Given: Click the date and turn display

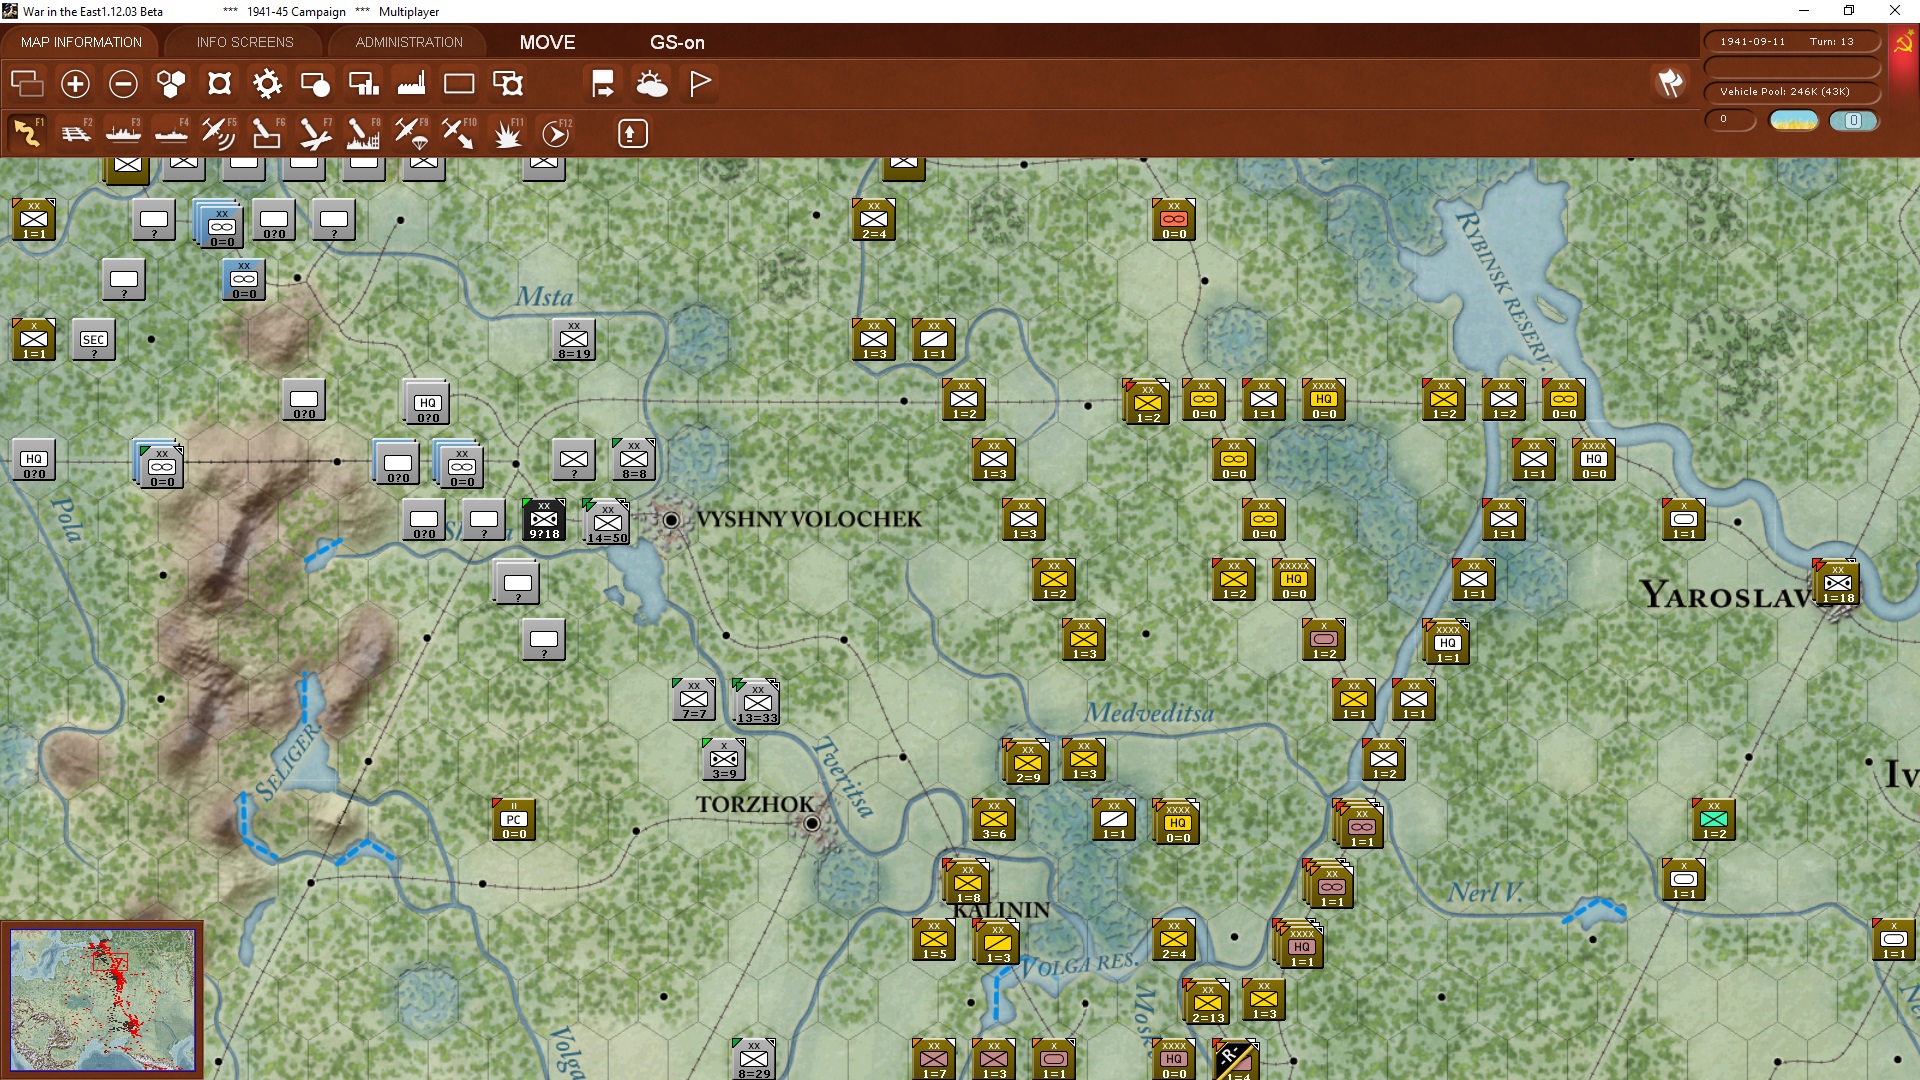Looking at the screenshot, I should 1791,42.
